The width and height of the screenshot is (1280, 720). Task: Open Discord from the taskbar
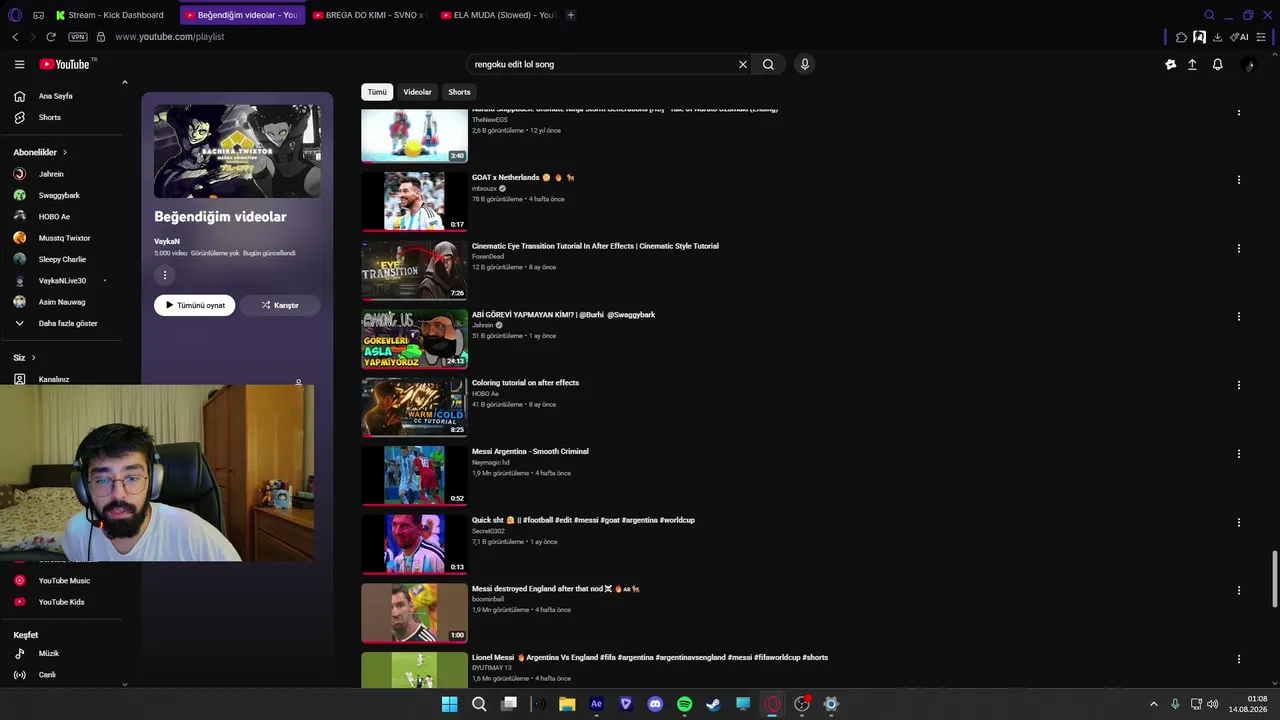655,704
